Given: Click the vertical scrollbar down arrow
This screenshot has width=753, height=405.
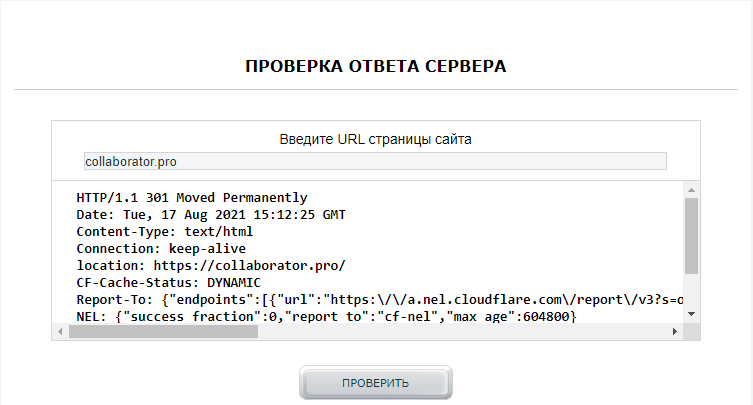Looking at the screenshot, I should 691,314.
